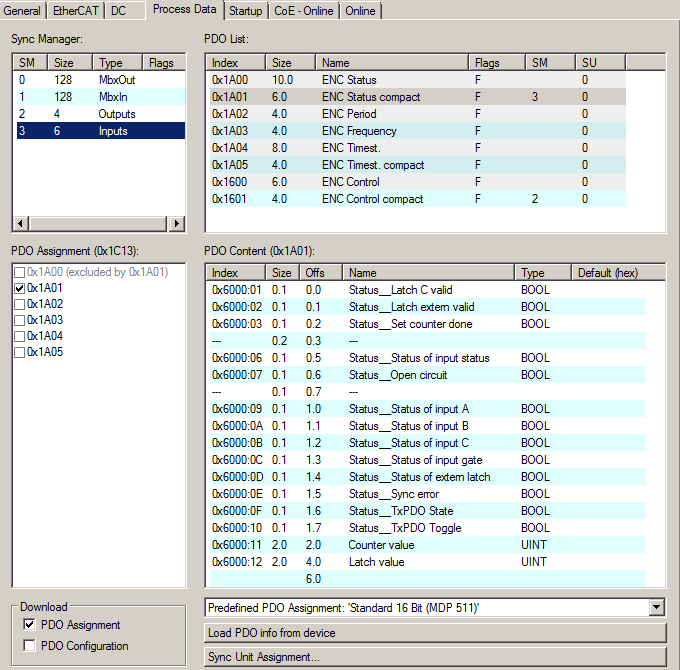Toggle the Download PDO Assignment checkbox

click(29, 625)
